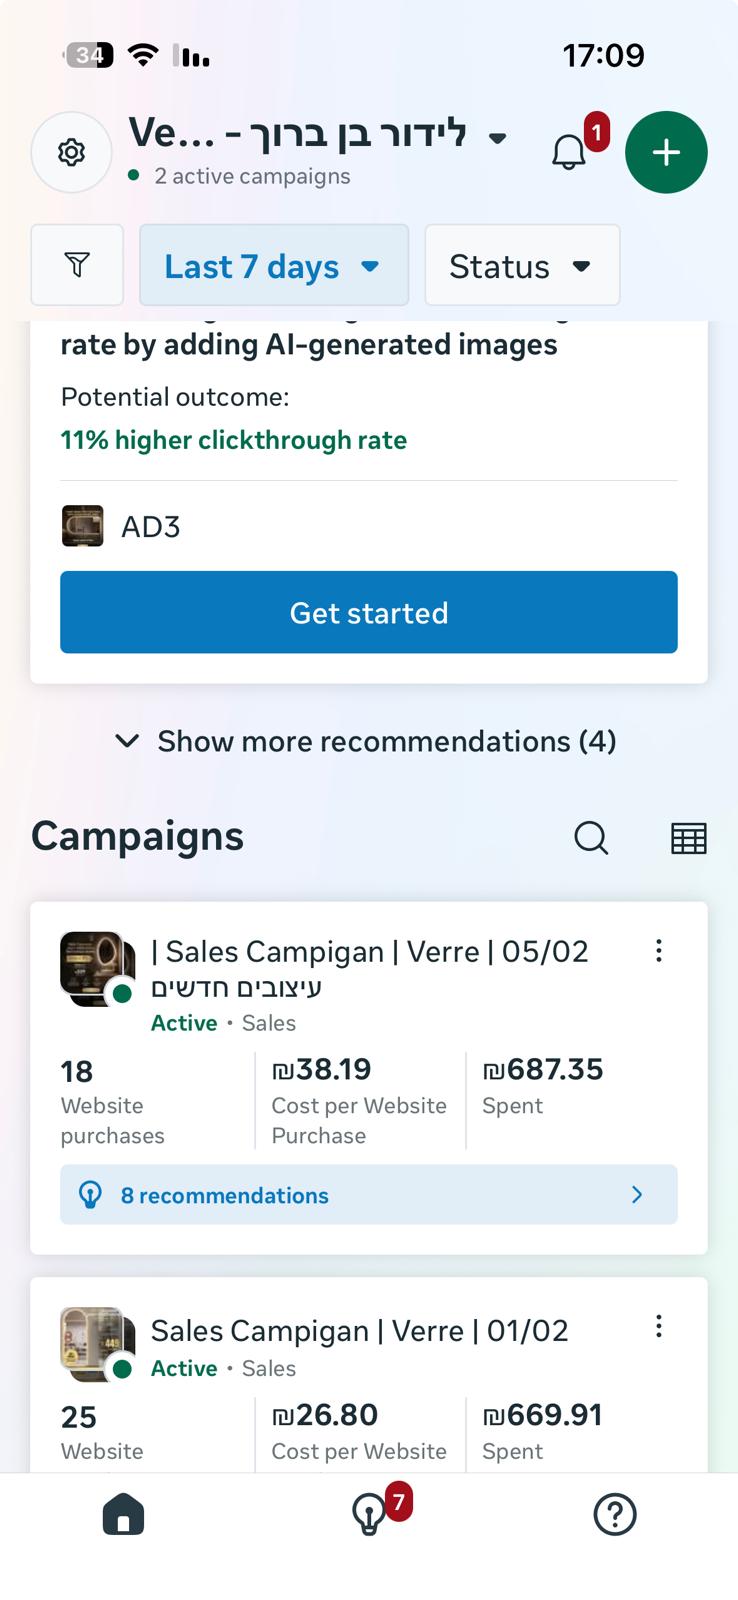The width and height of the screenshot is (738, 1600).
Task: Go to Home tab in bottom bar
Action: coord(123,1515)
